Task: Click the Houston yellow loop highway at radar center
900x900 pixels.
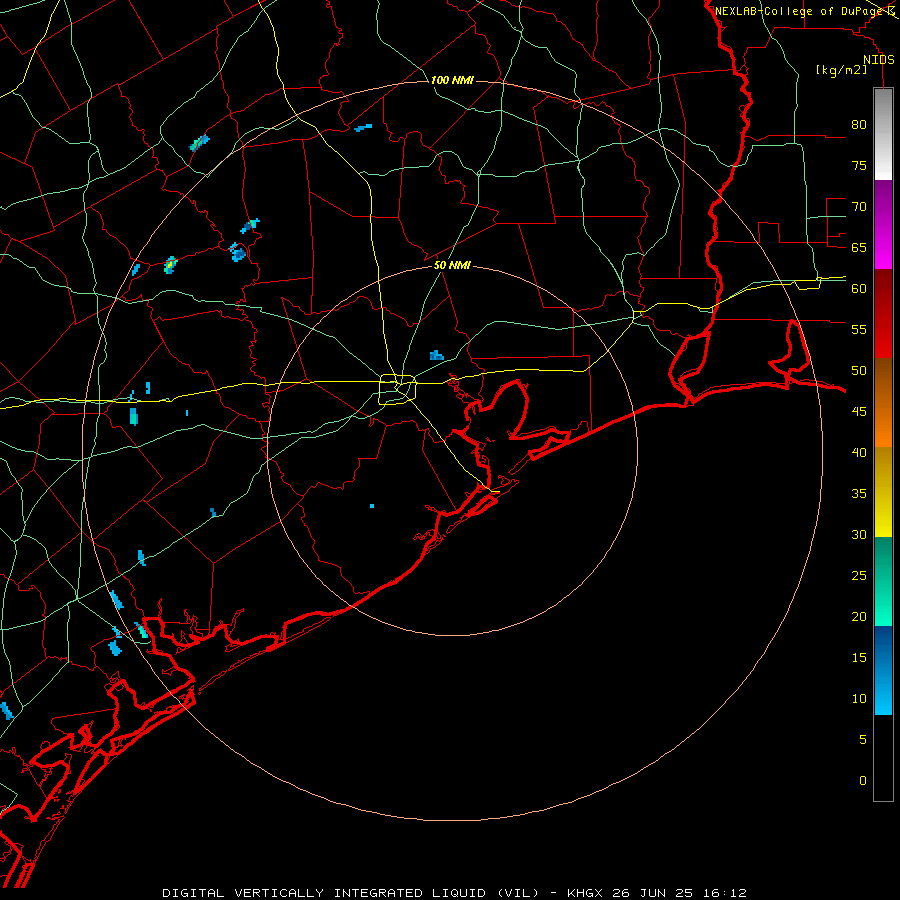Action: click(x=398, y=389)
